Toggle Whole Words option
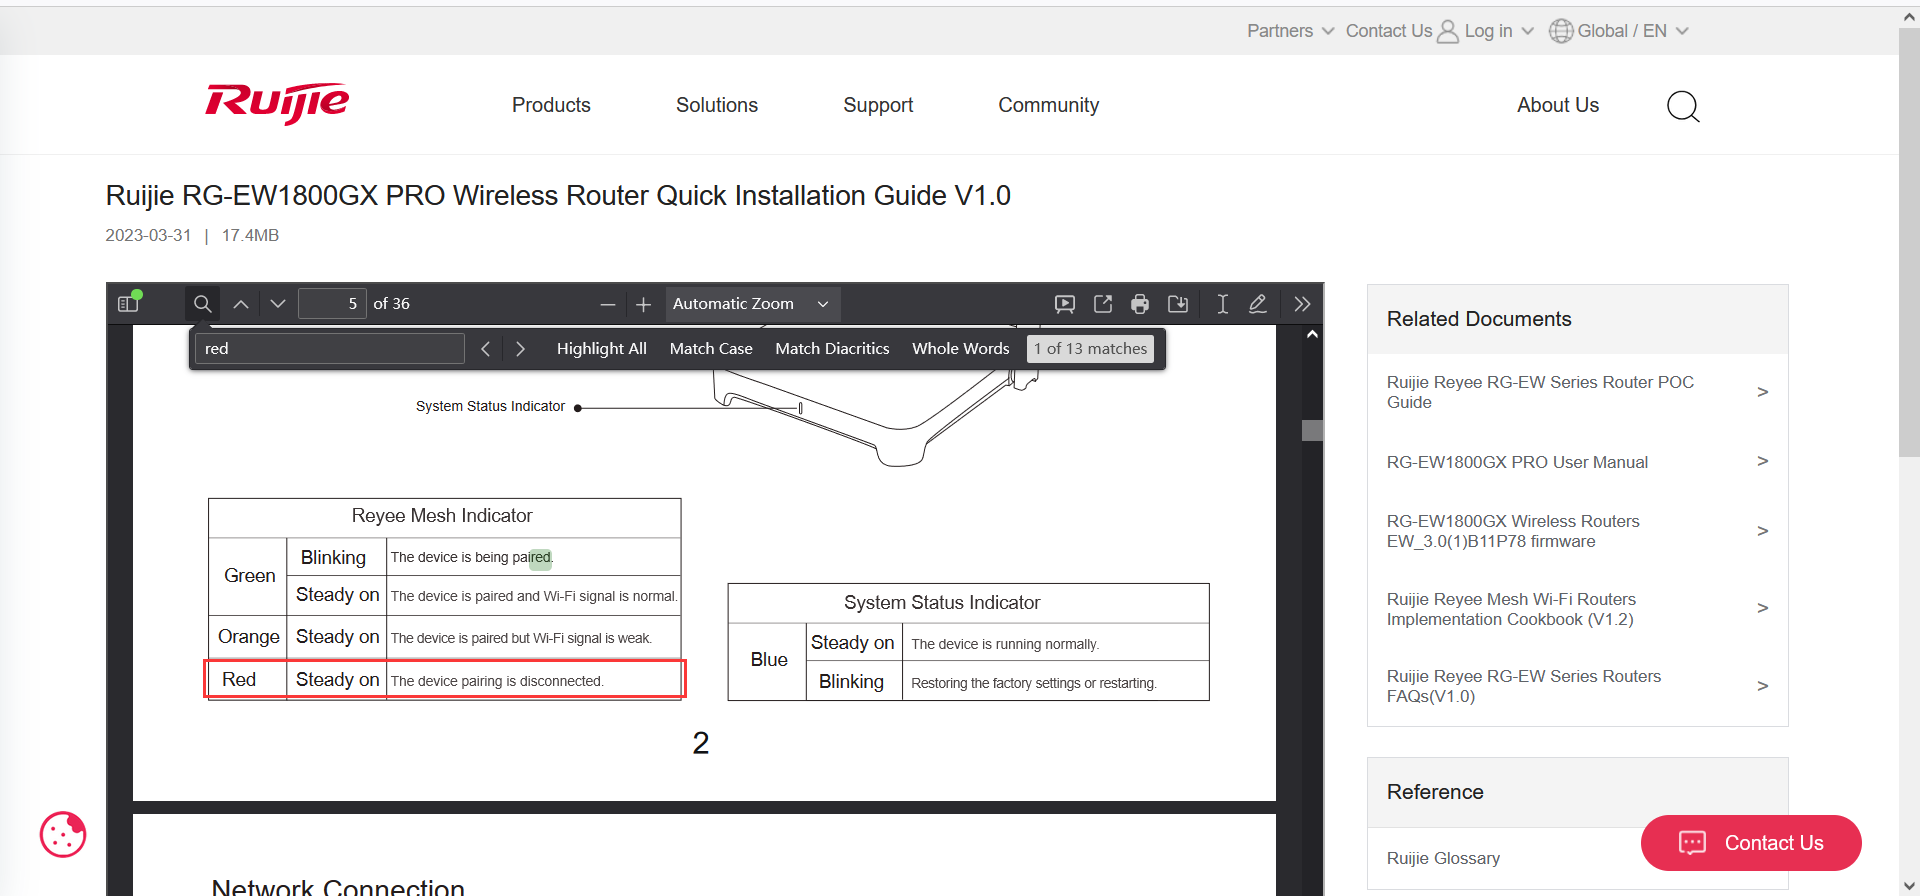The width and height of the screenshot is (1920, 896). point(961,348)
